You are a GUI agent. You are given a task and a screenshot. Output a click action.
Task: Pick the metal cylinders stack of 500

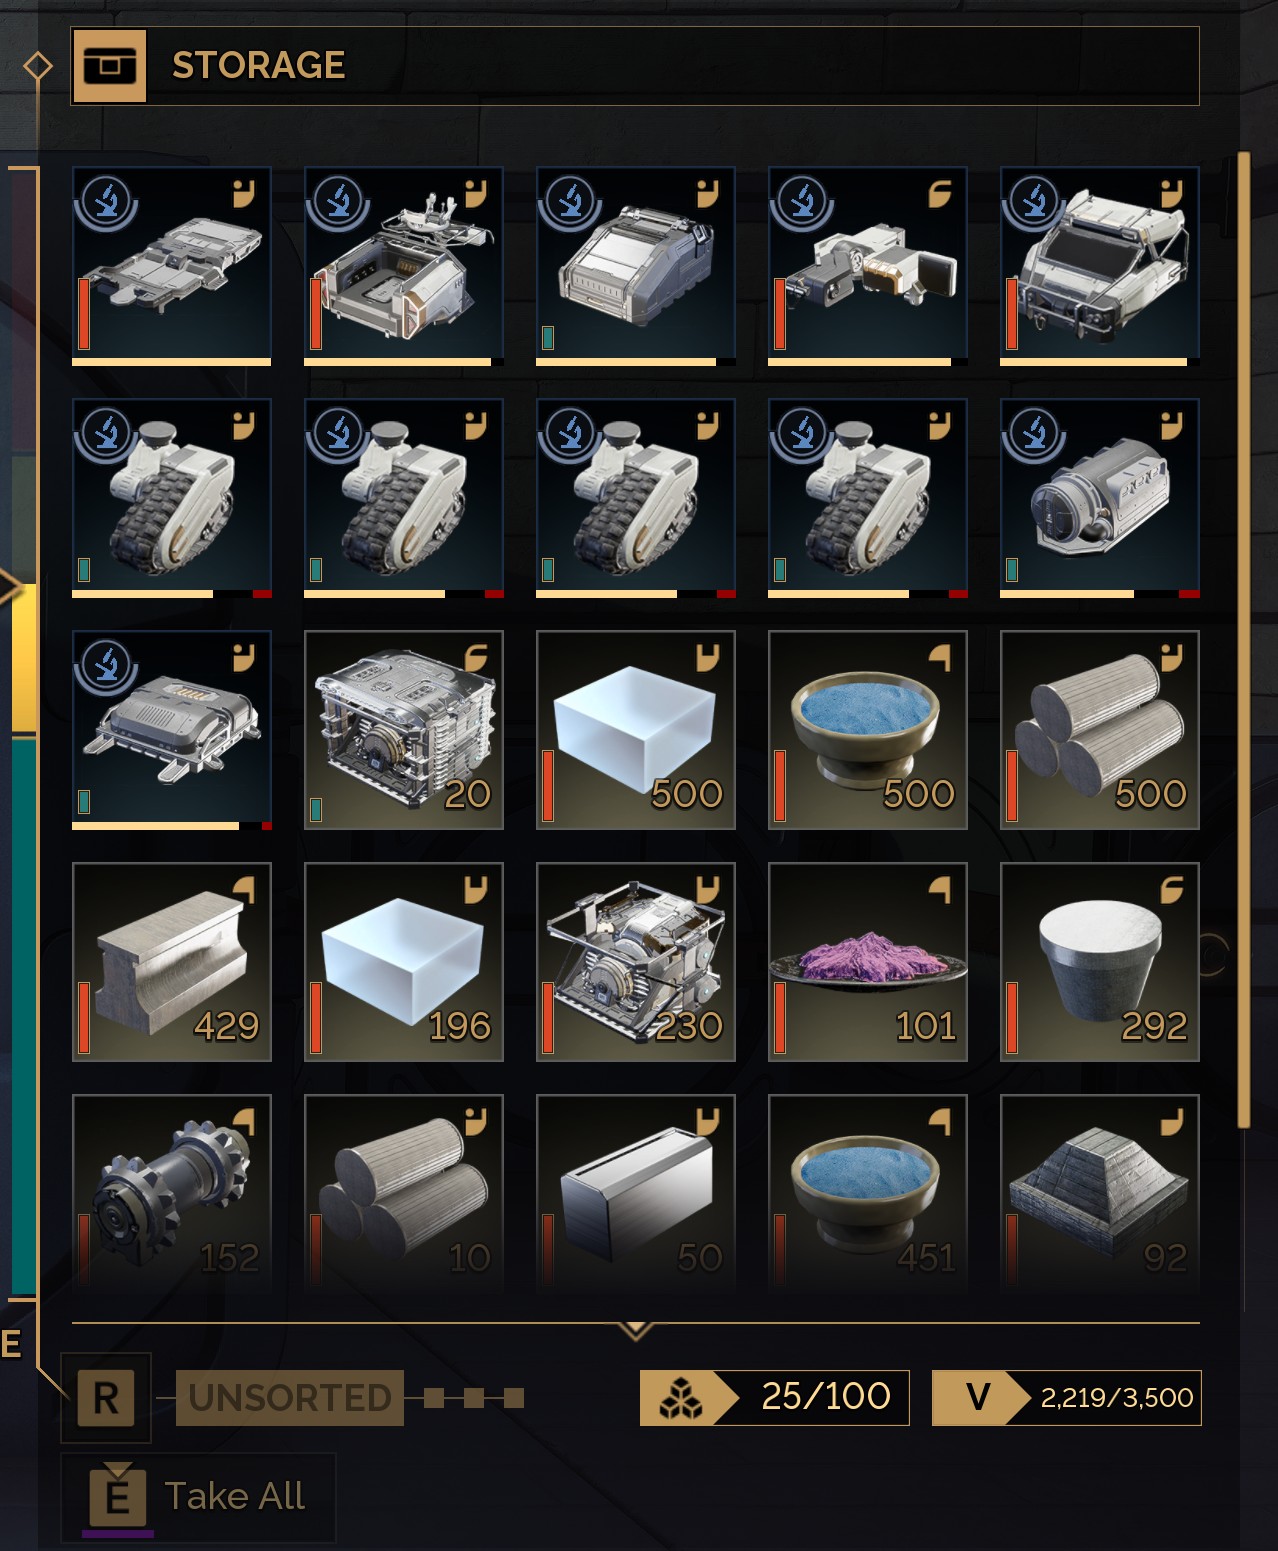click(x=1100, y=730)
